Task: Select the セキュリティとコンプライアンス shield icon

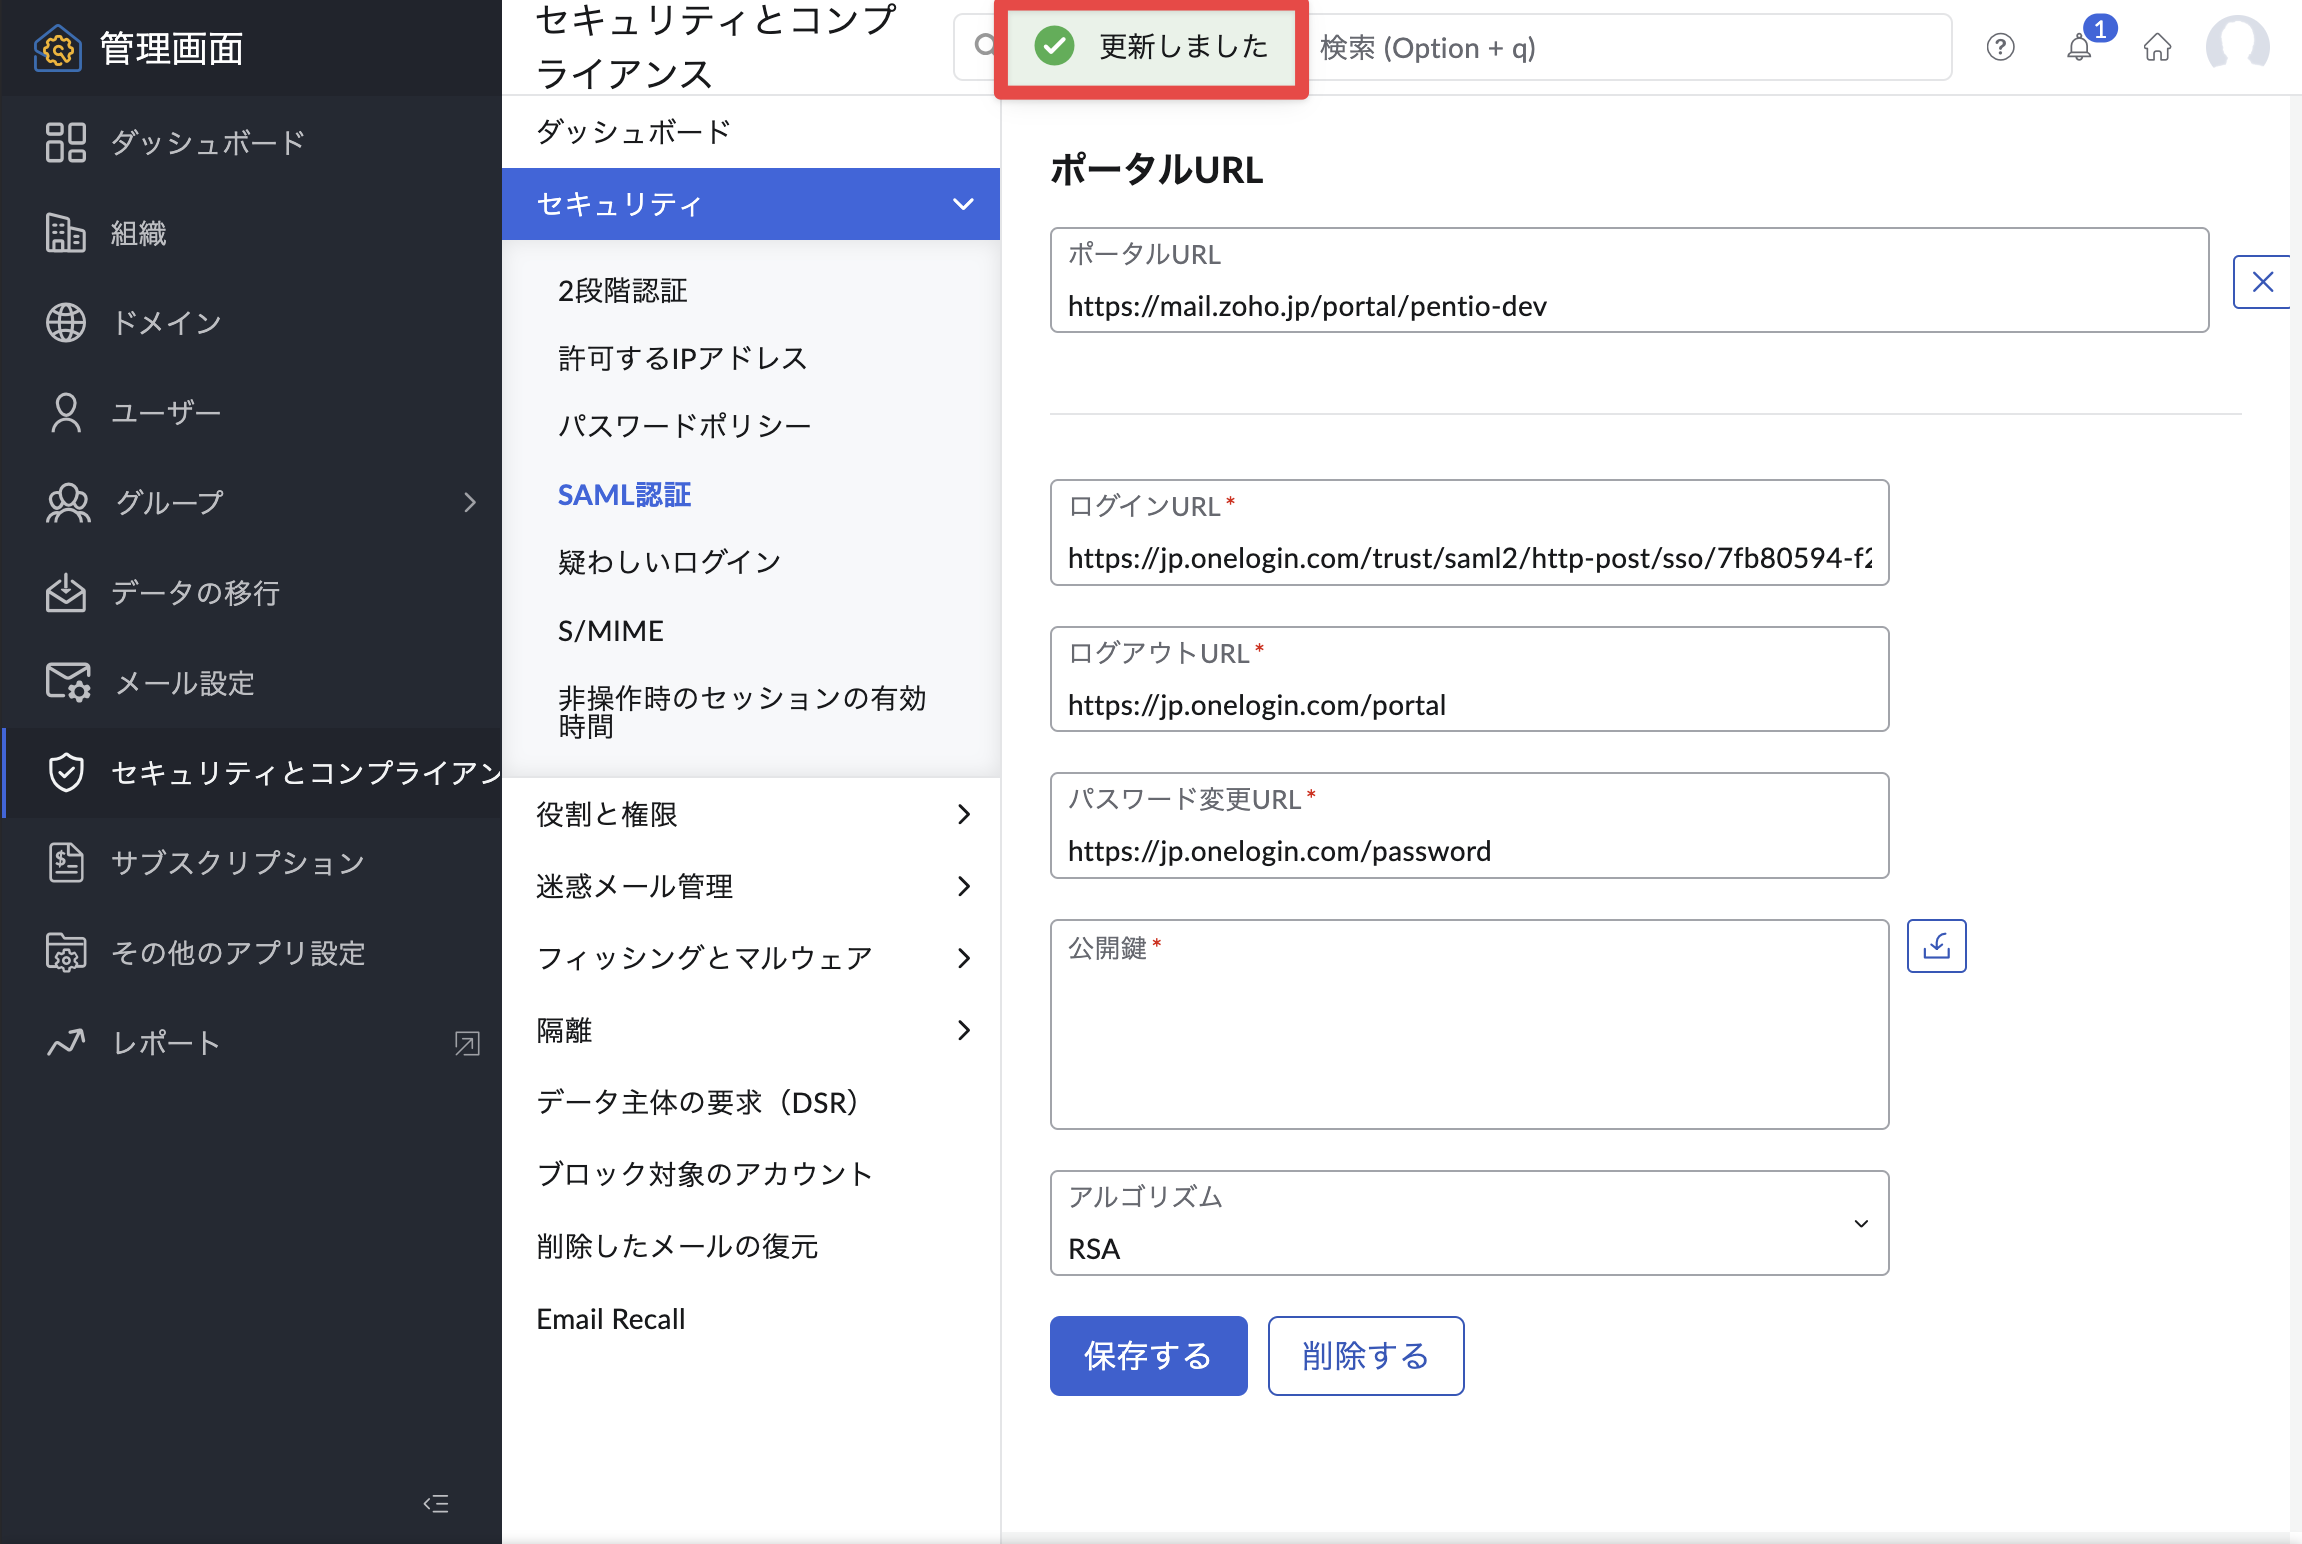Action: click(66, 772)
